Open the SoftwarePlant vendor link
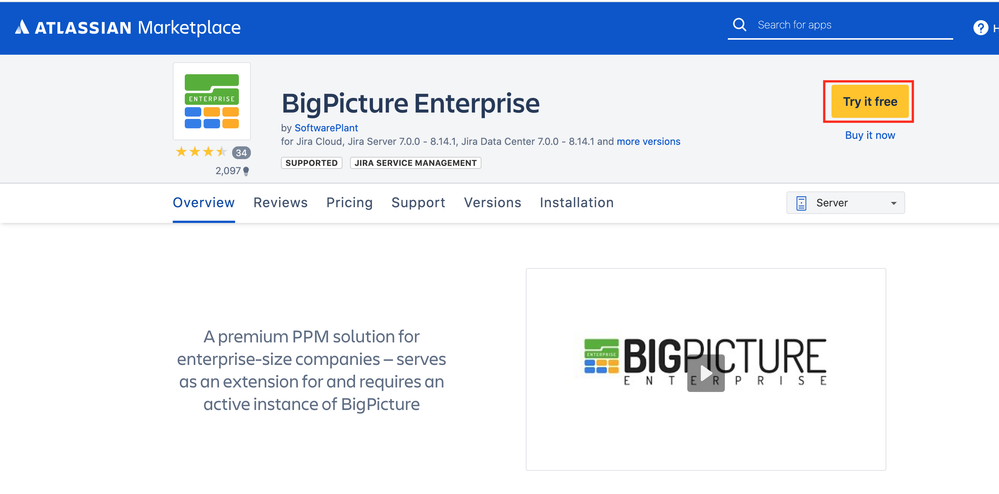Viewport: 999px width, 494px height. [326, 128]
